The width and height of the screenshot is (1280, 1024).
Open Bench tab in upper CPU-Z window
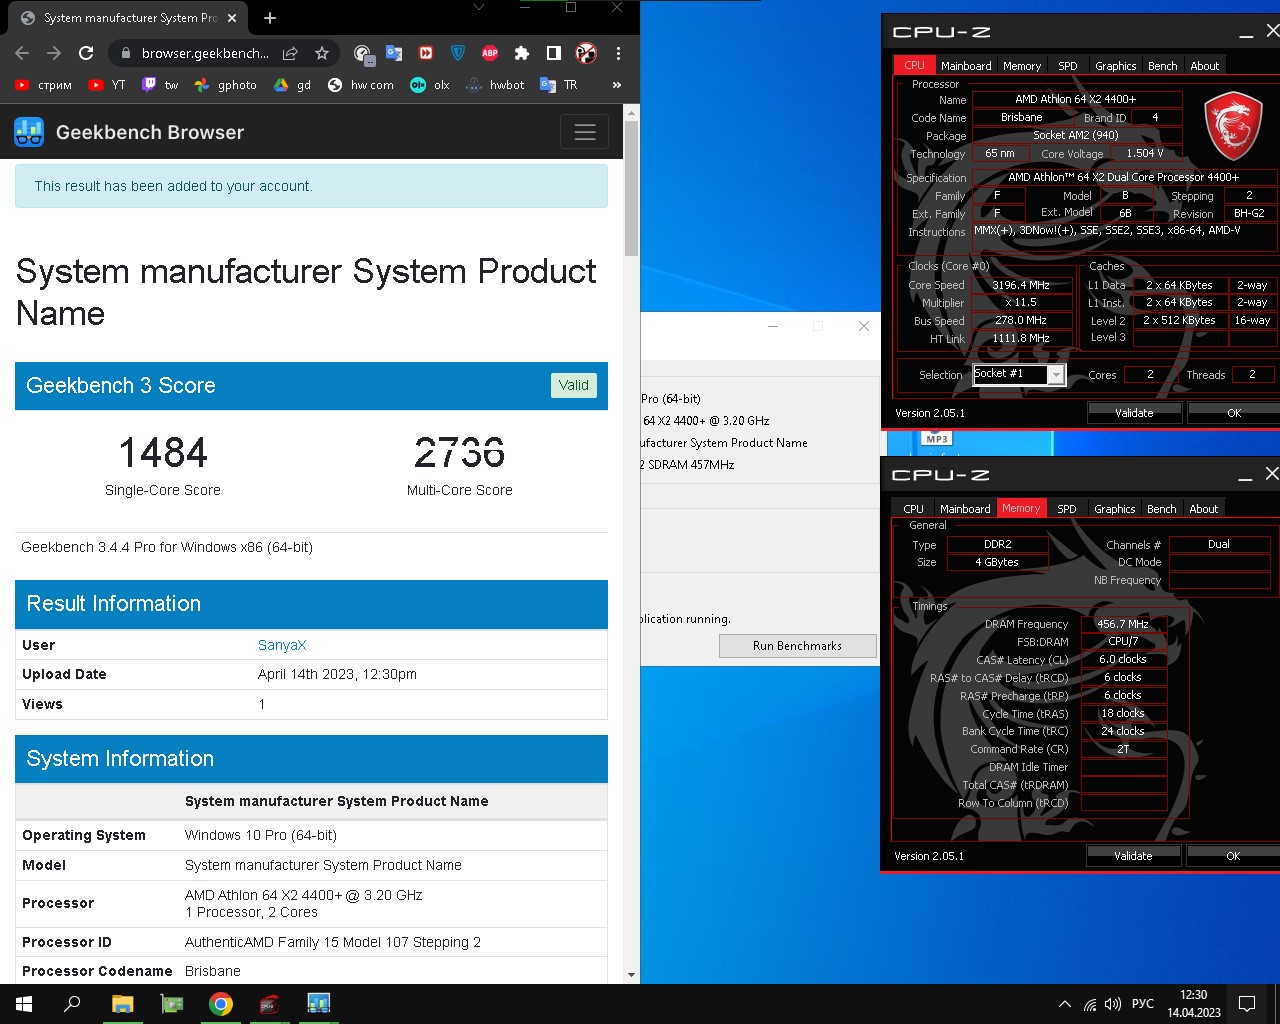coord(1163,66)
